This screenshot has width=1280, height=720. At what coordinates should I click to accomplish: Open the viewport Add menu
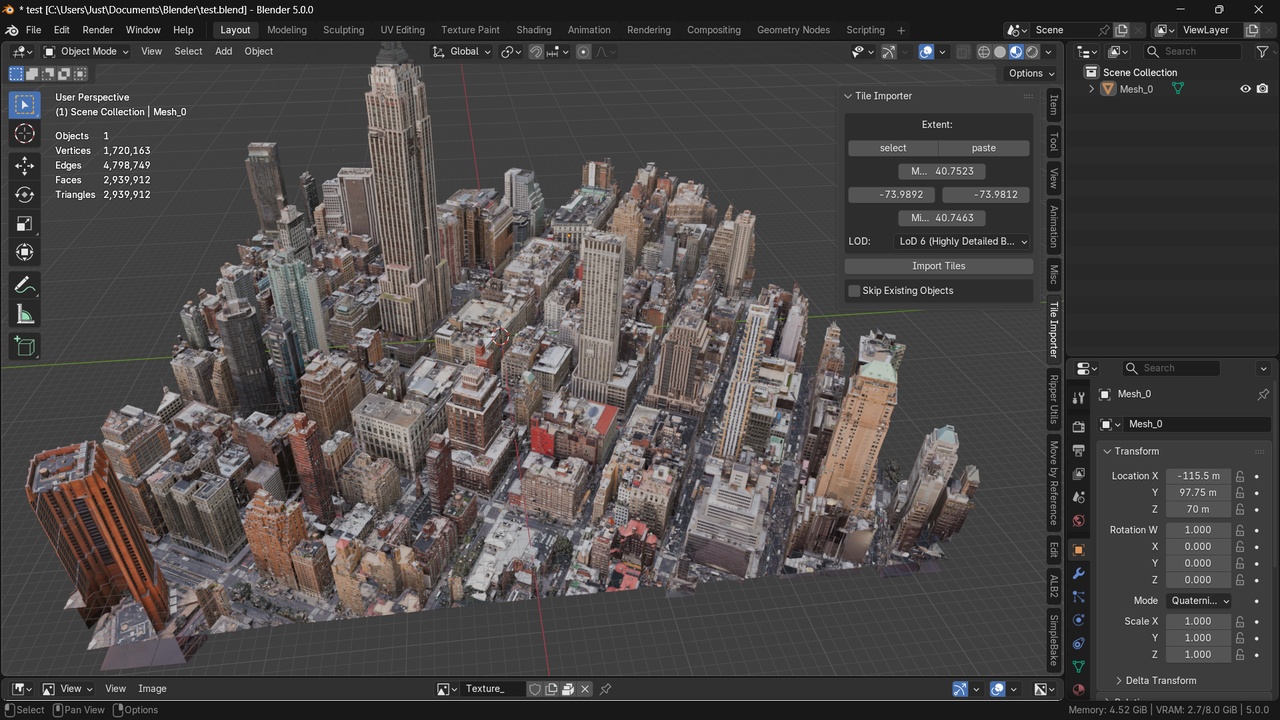pyautogui.click(x=223, y=52)
